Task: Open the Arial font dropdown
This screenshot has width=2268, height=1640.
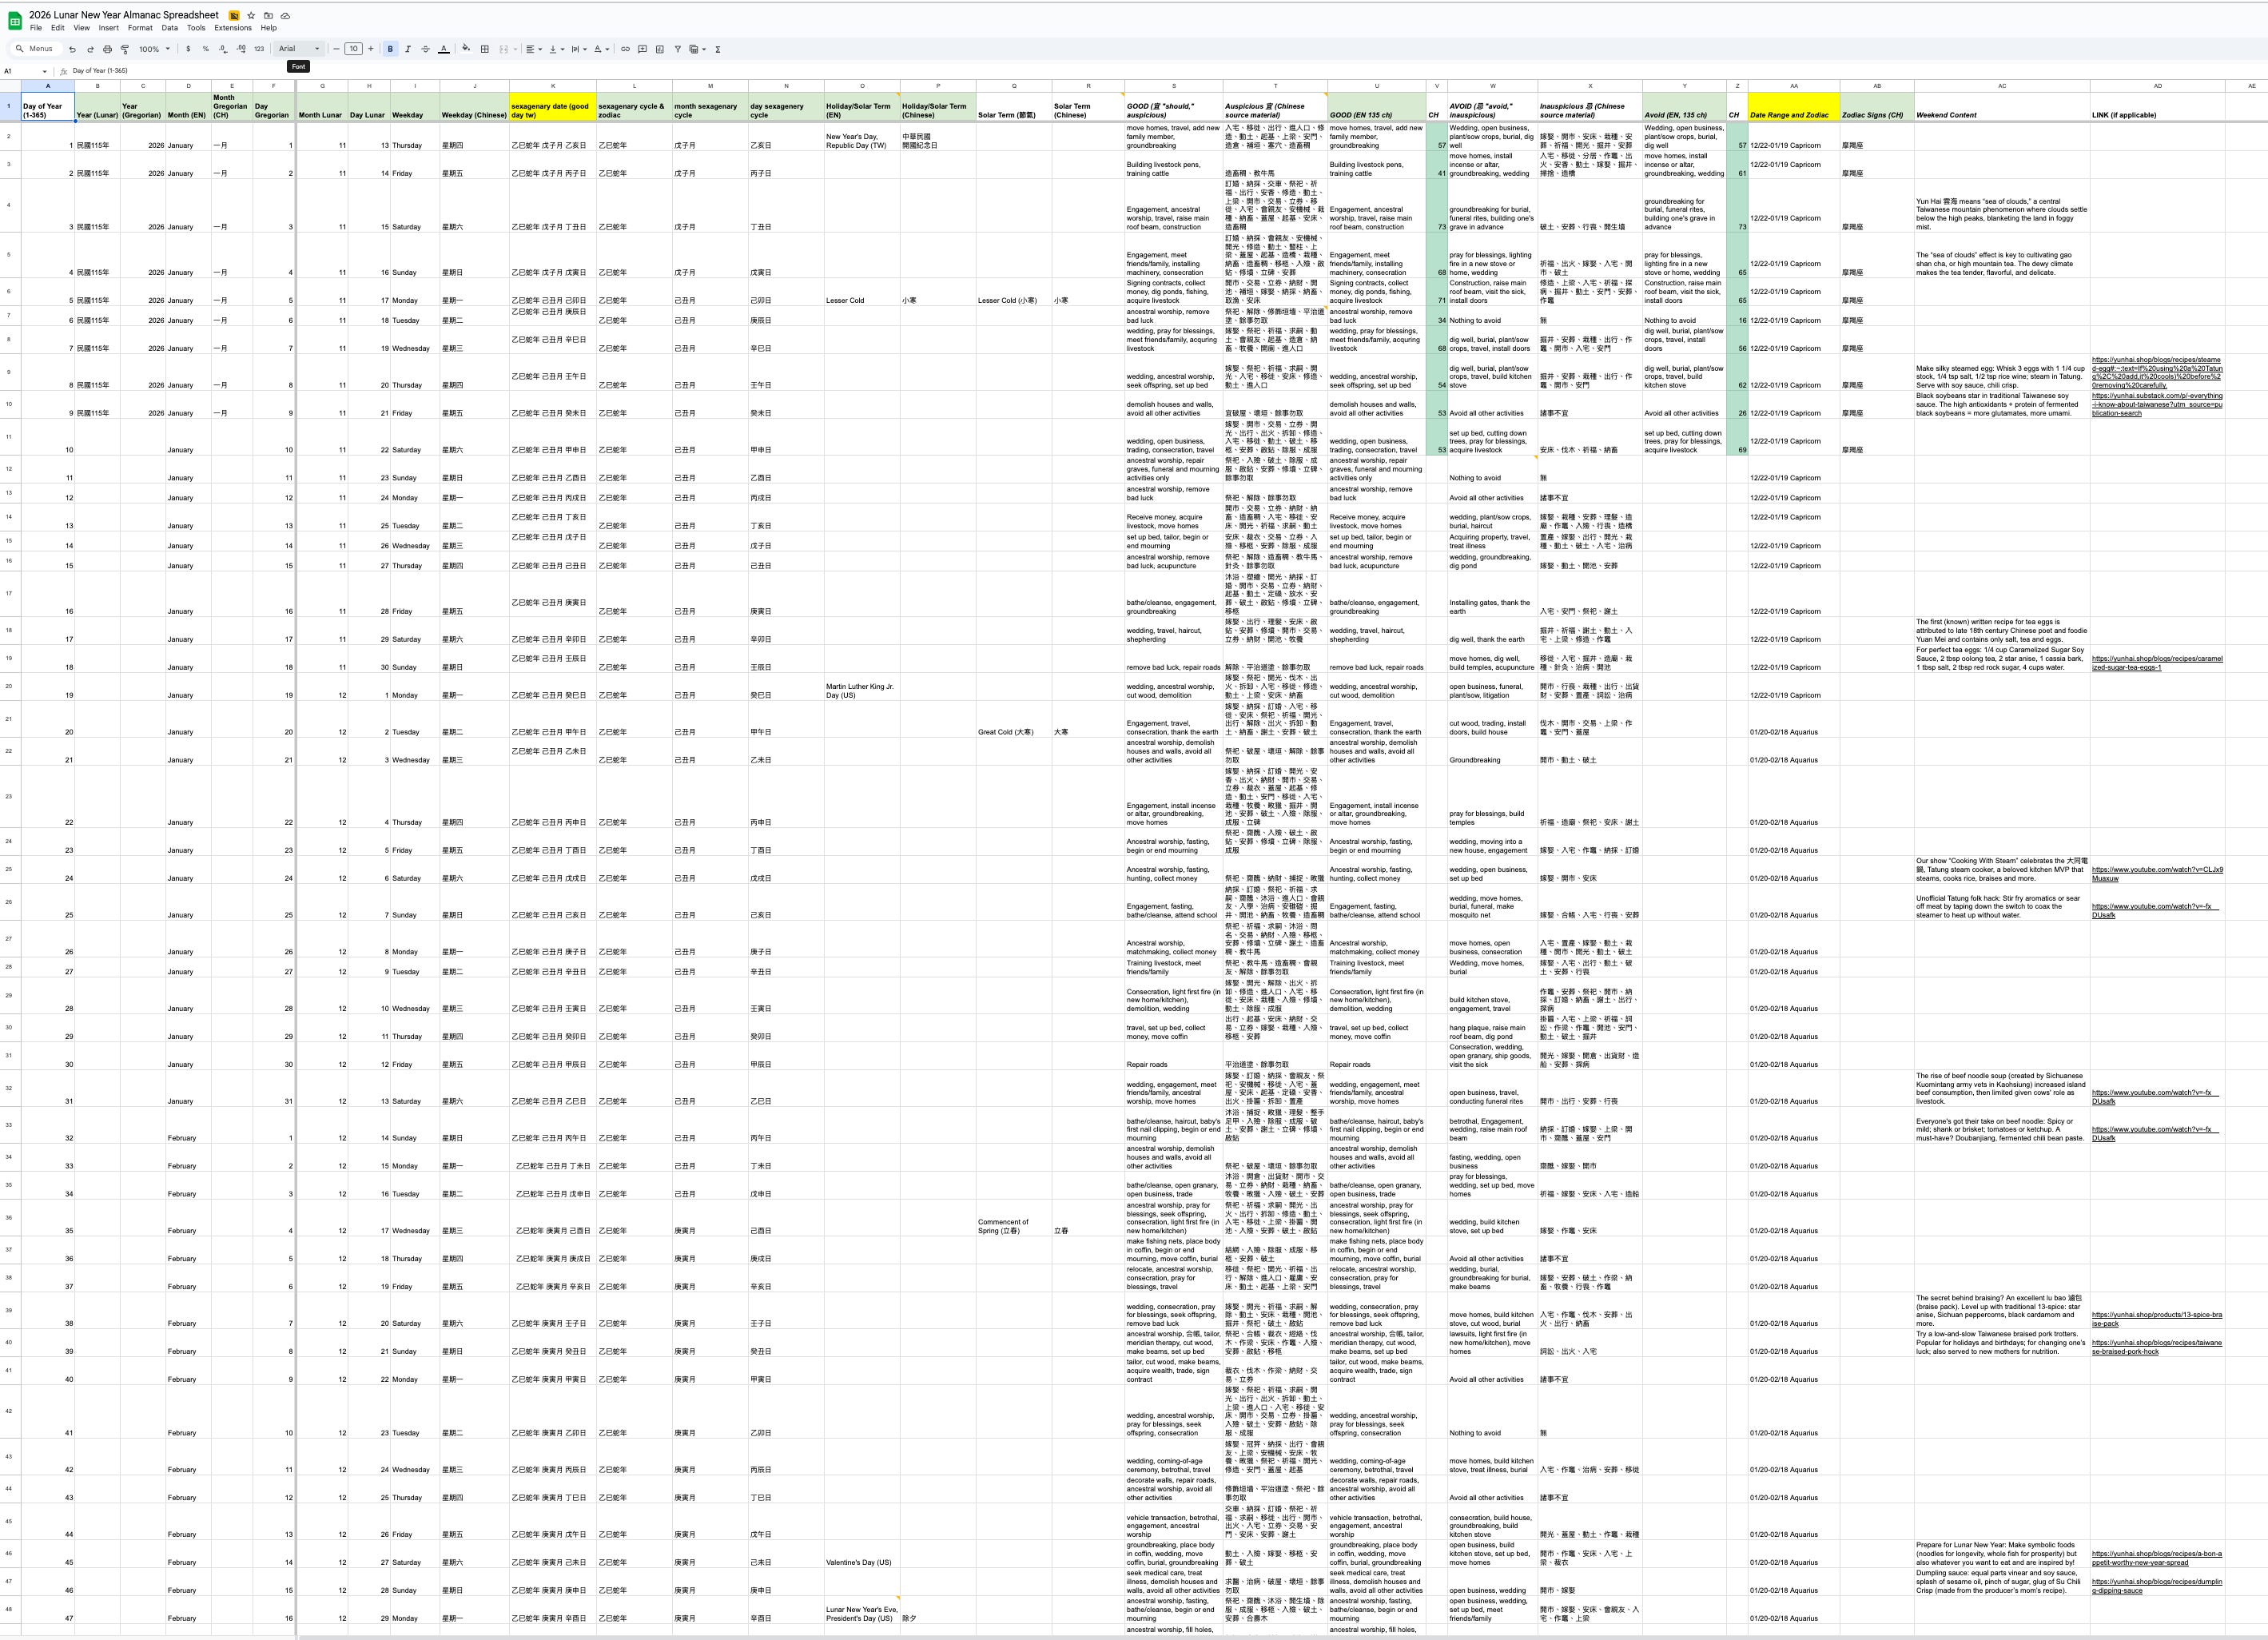Action: click(299, 49)
